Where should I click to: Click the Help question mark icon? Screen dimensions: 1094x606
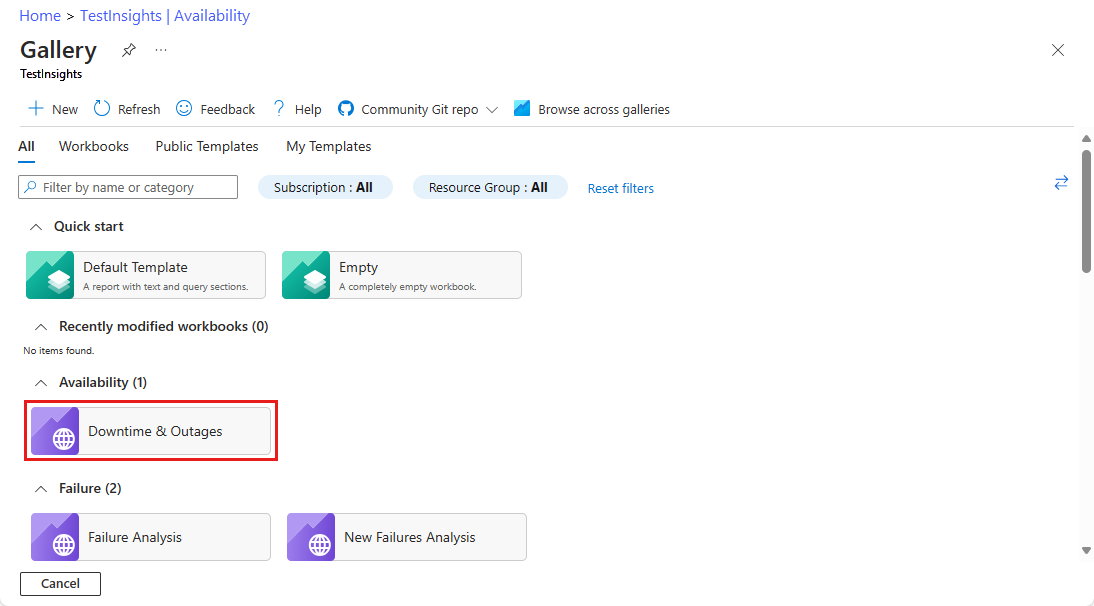point(279,108)
